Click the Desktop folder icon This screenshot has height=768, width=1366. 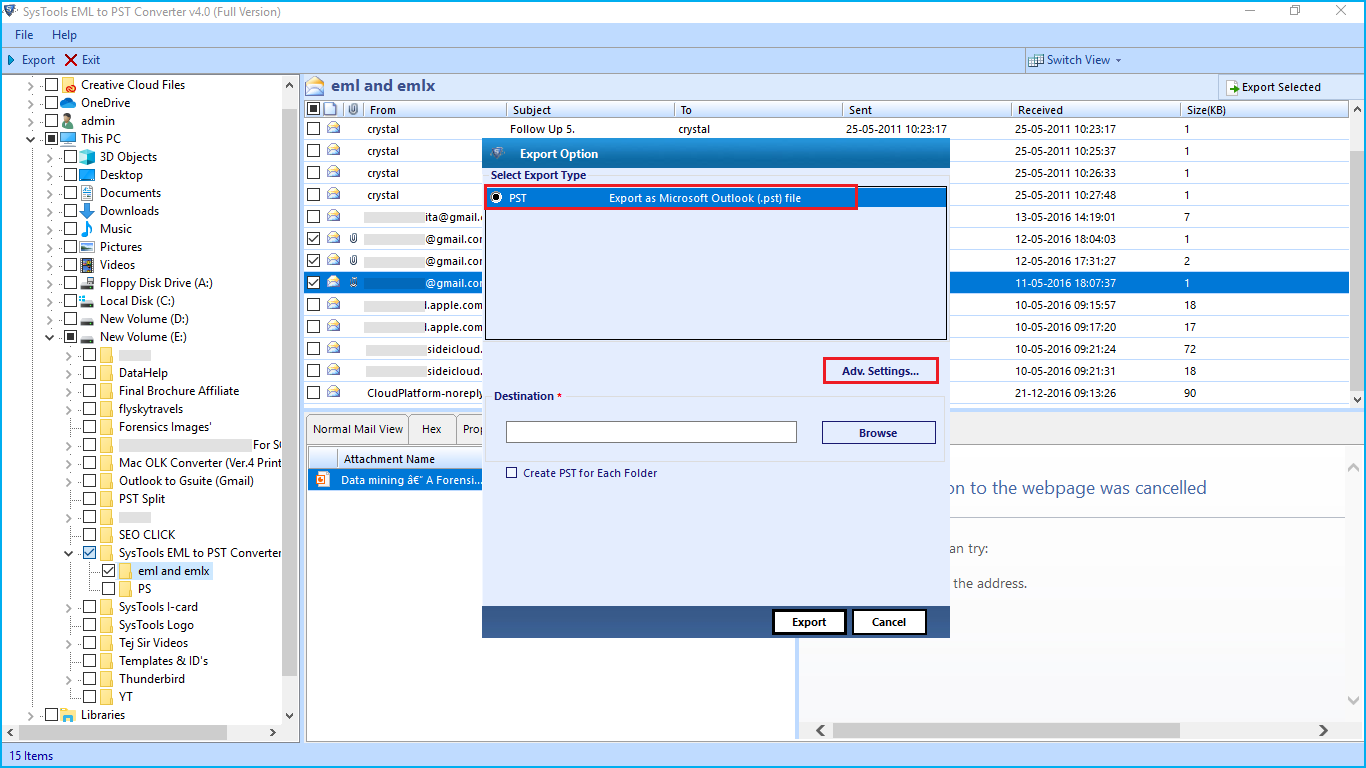[x=87, y=175]
